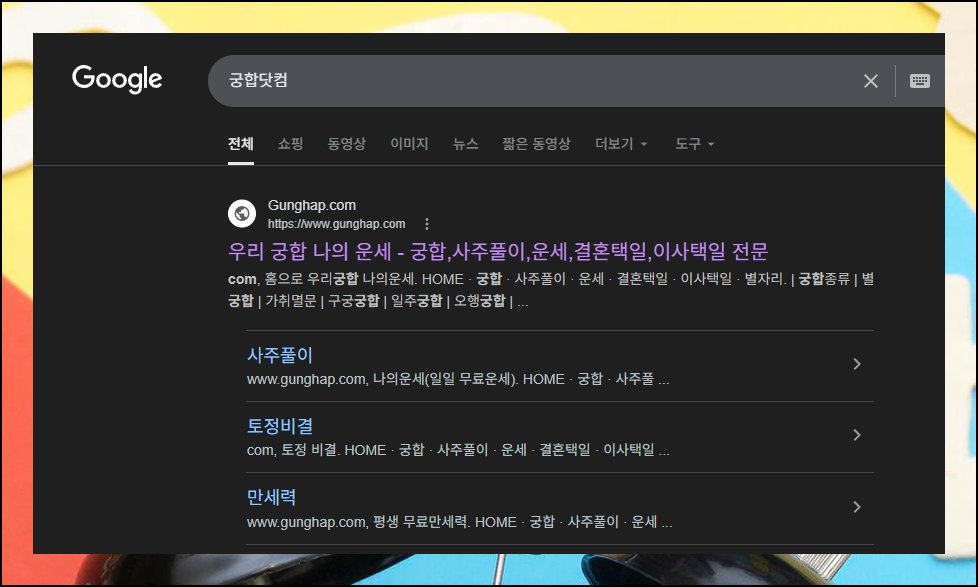Open the on-screen keyboard icon
The height and width of the screenshot is (587, 978).
(919, 80)
